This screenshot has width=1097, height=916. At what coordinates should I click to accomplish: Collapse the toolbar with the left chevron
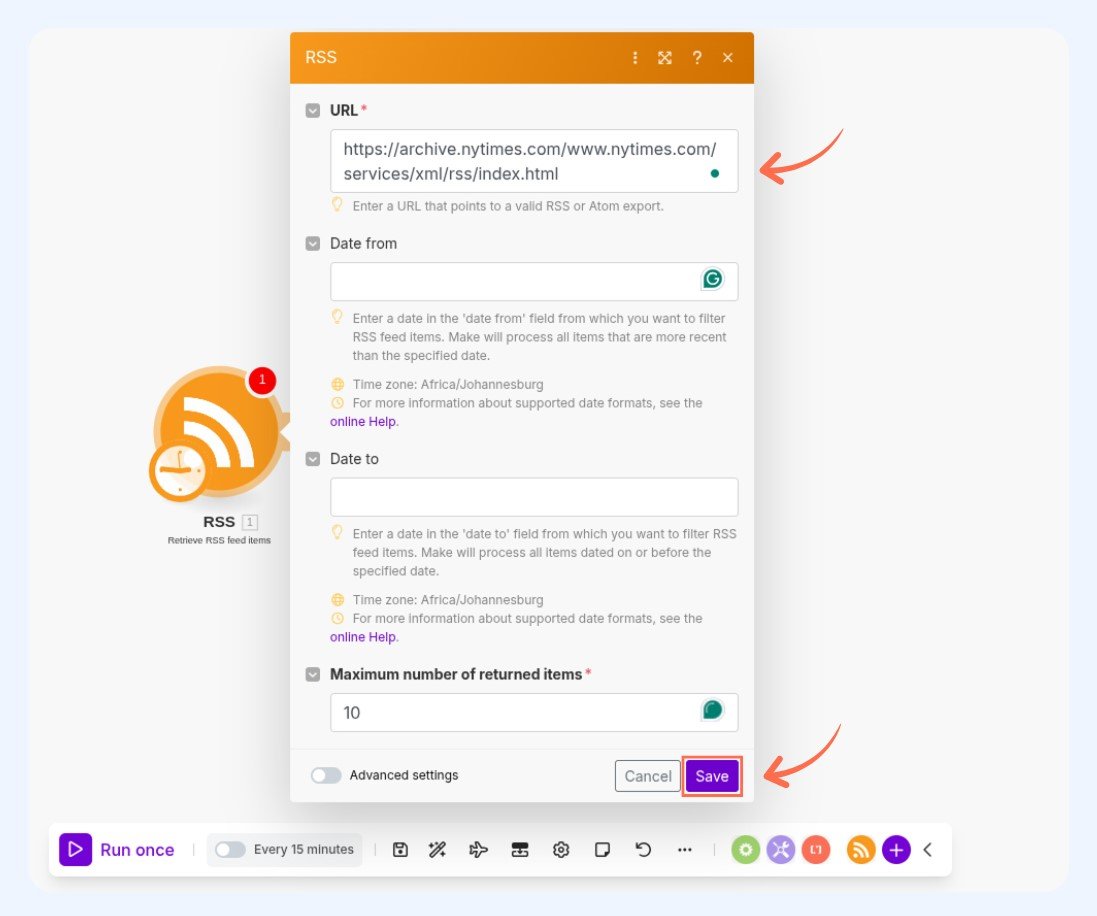[x=928, y=849]
